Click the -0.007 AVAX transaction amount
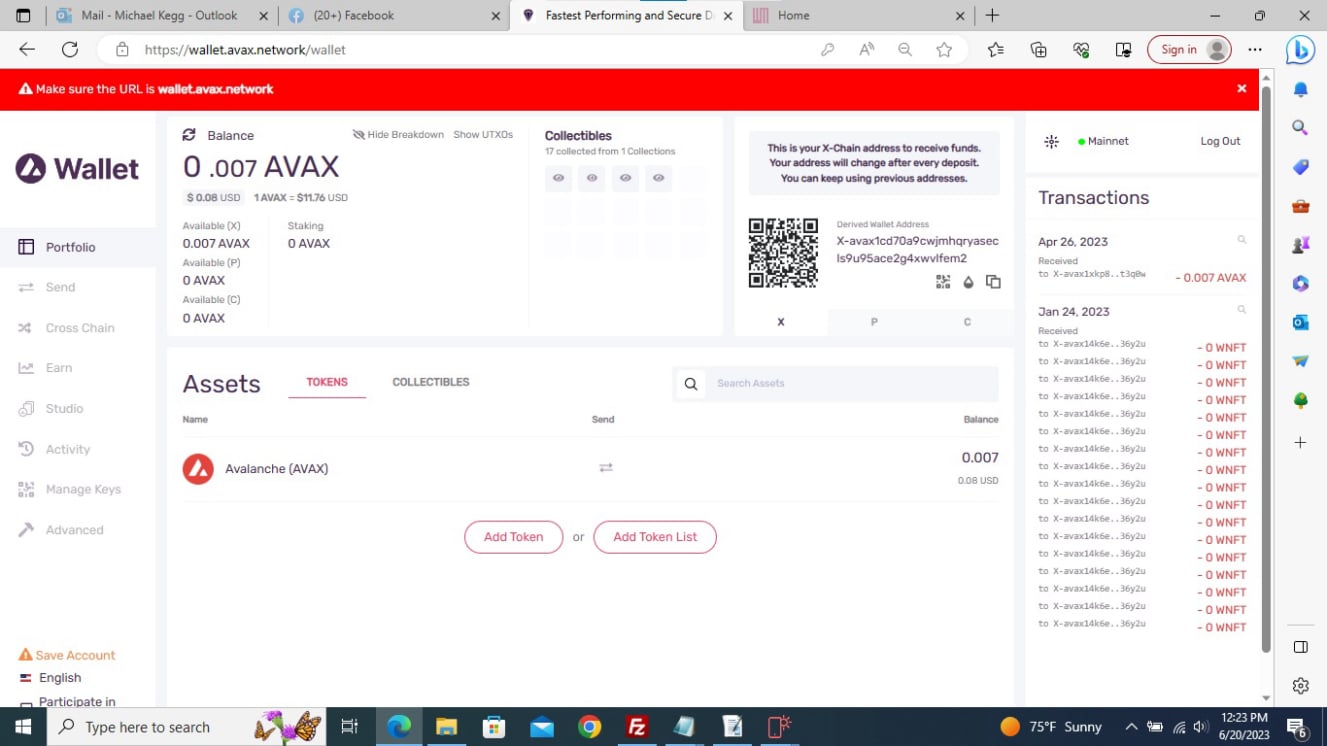The height and width of the screenshot is (746, 1327). 1210,278
